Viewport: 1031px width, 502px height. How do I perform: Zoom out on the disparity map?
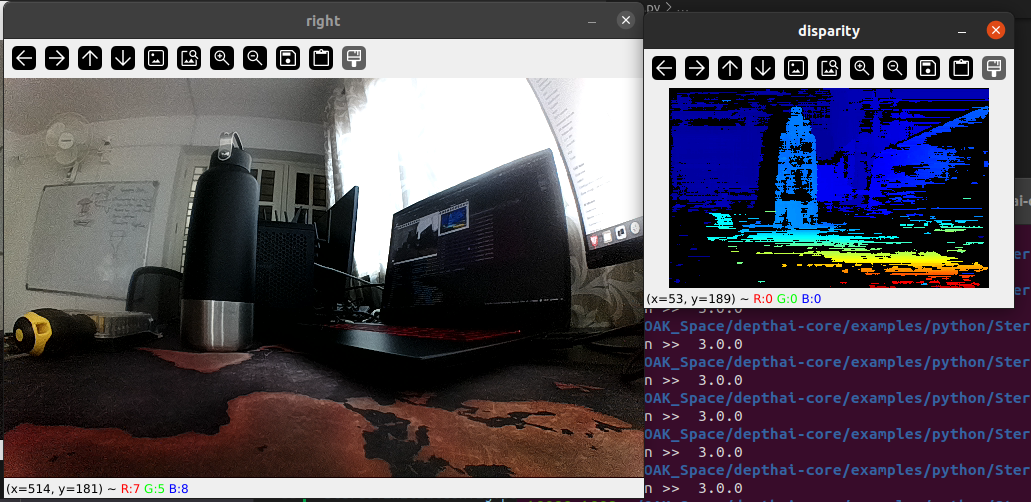895,68
